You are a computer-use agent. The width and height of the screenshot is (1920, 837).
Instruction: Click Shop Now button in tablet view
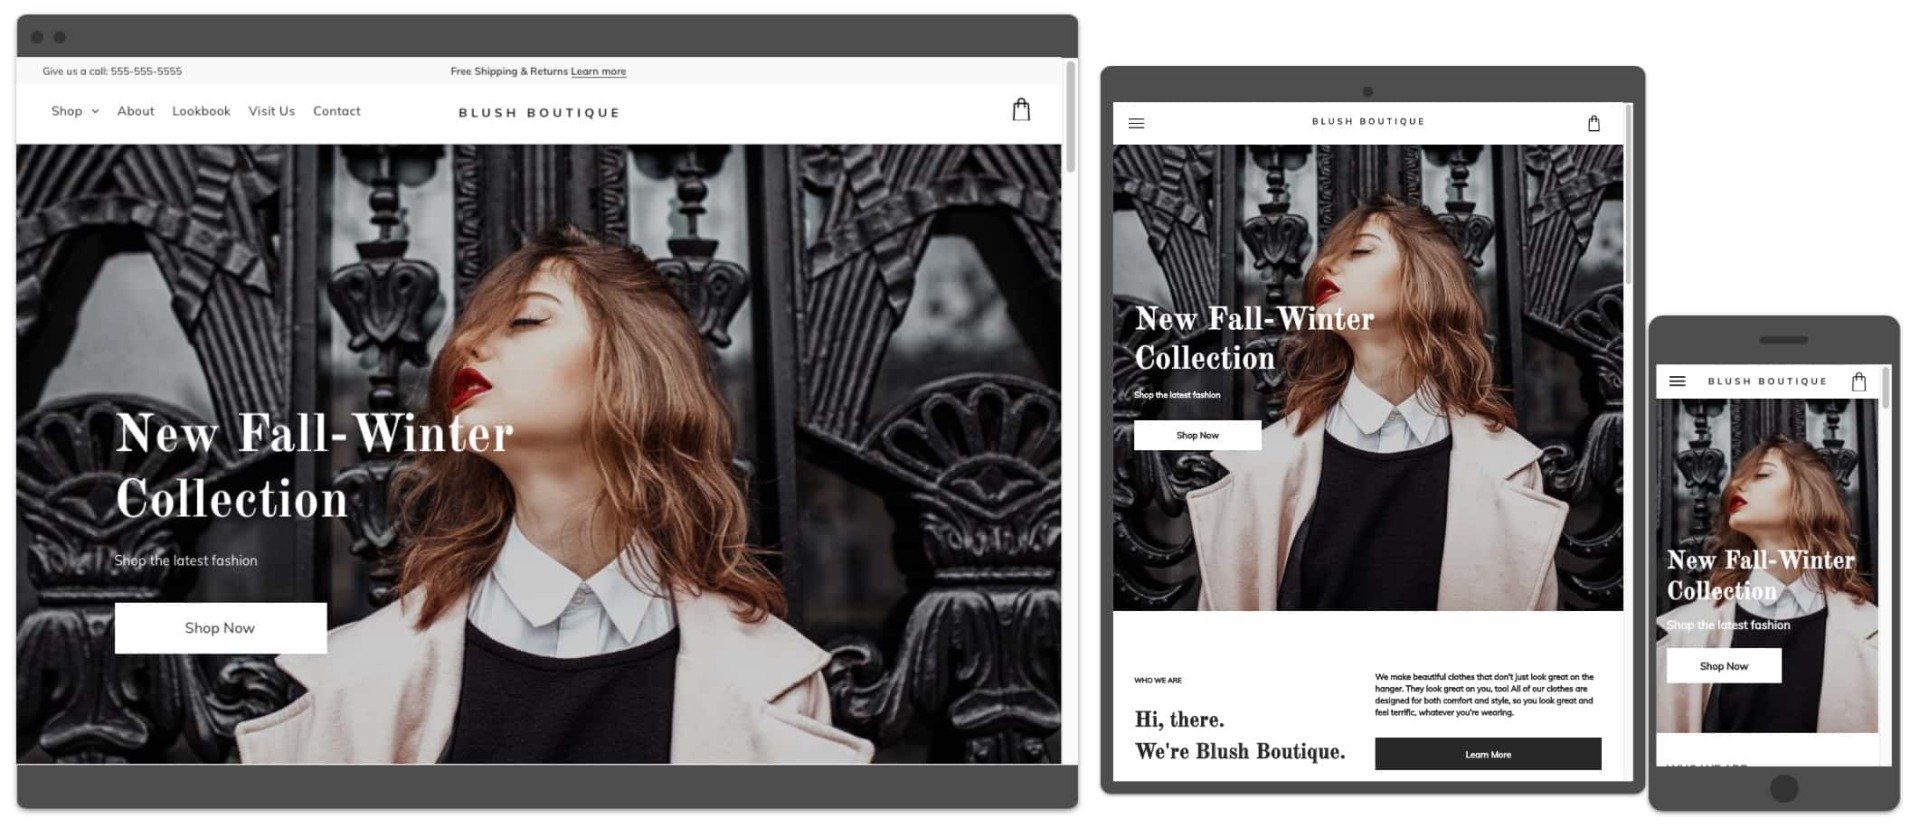(x=1197, y=436)
